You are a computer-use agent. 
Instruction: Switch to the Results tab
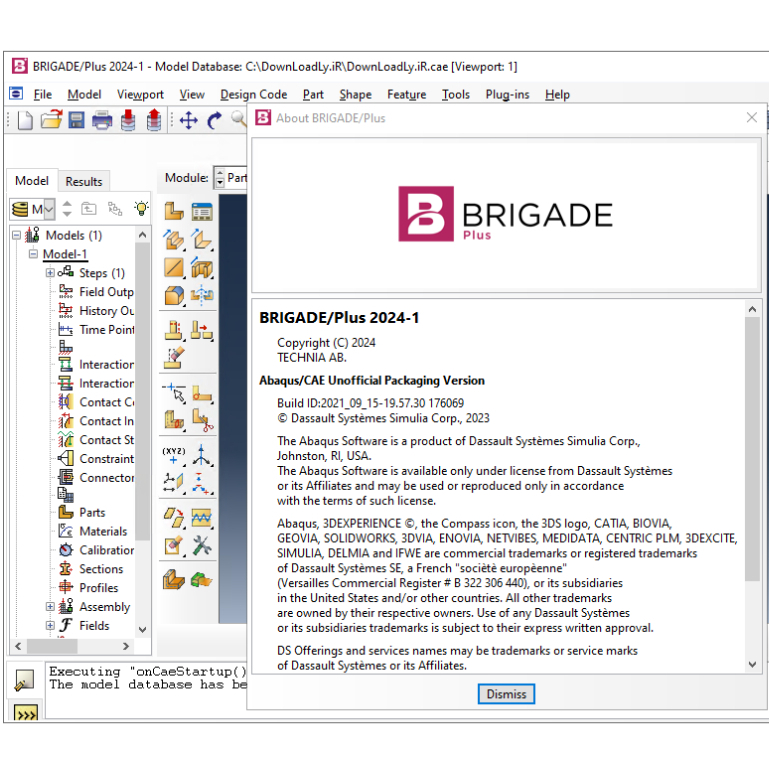(84, 181)
